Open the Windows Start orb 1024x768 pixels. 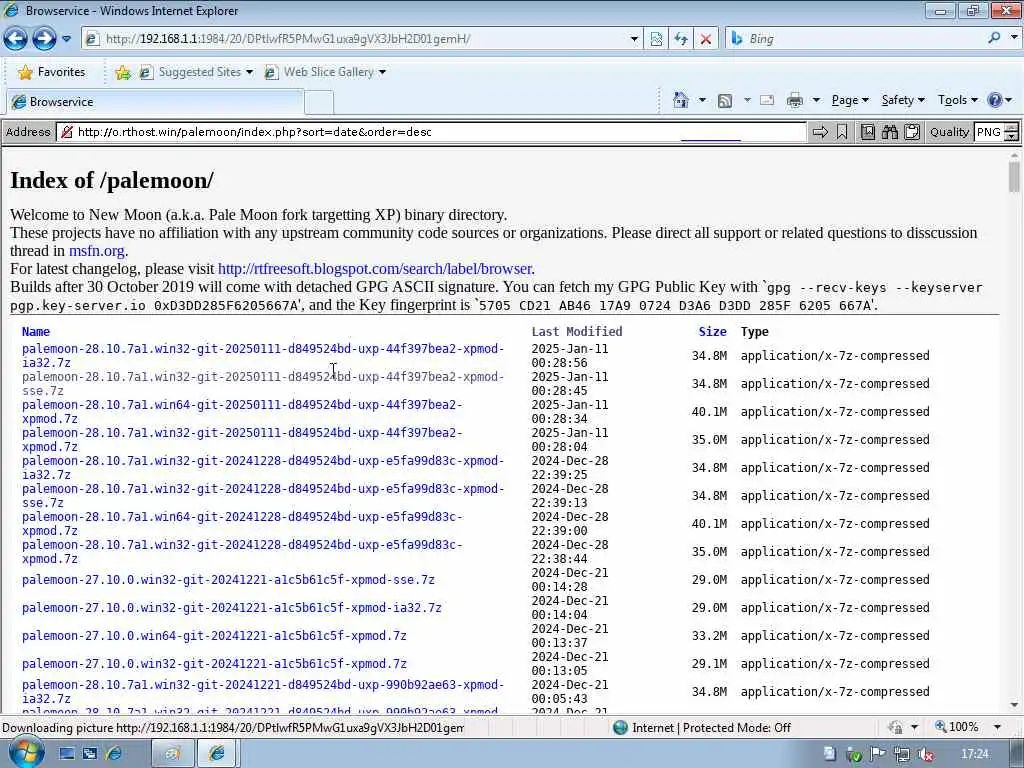[x=26, y=752]
